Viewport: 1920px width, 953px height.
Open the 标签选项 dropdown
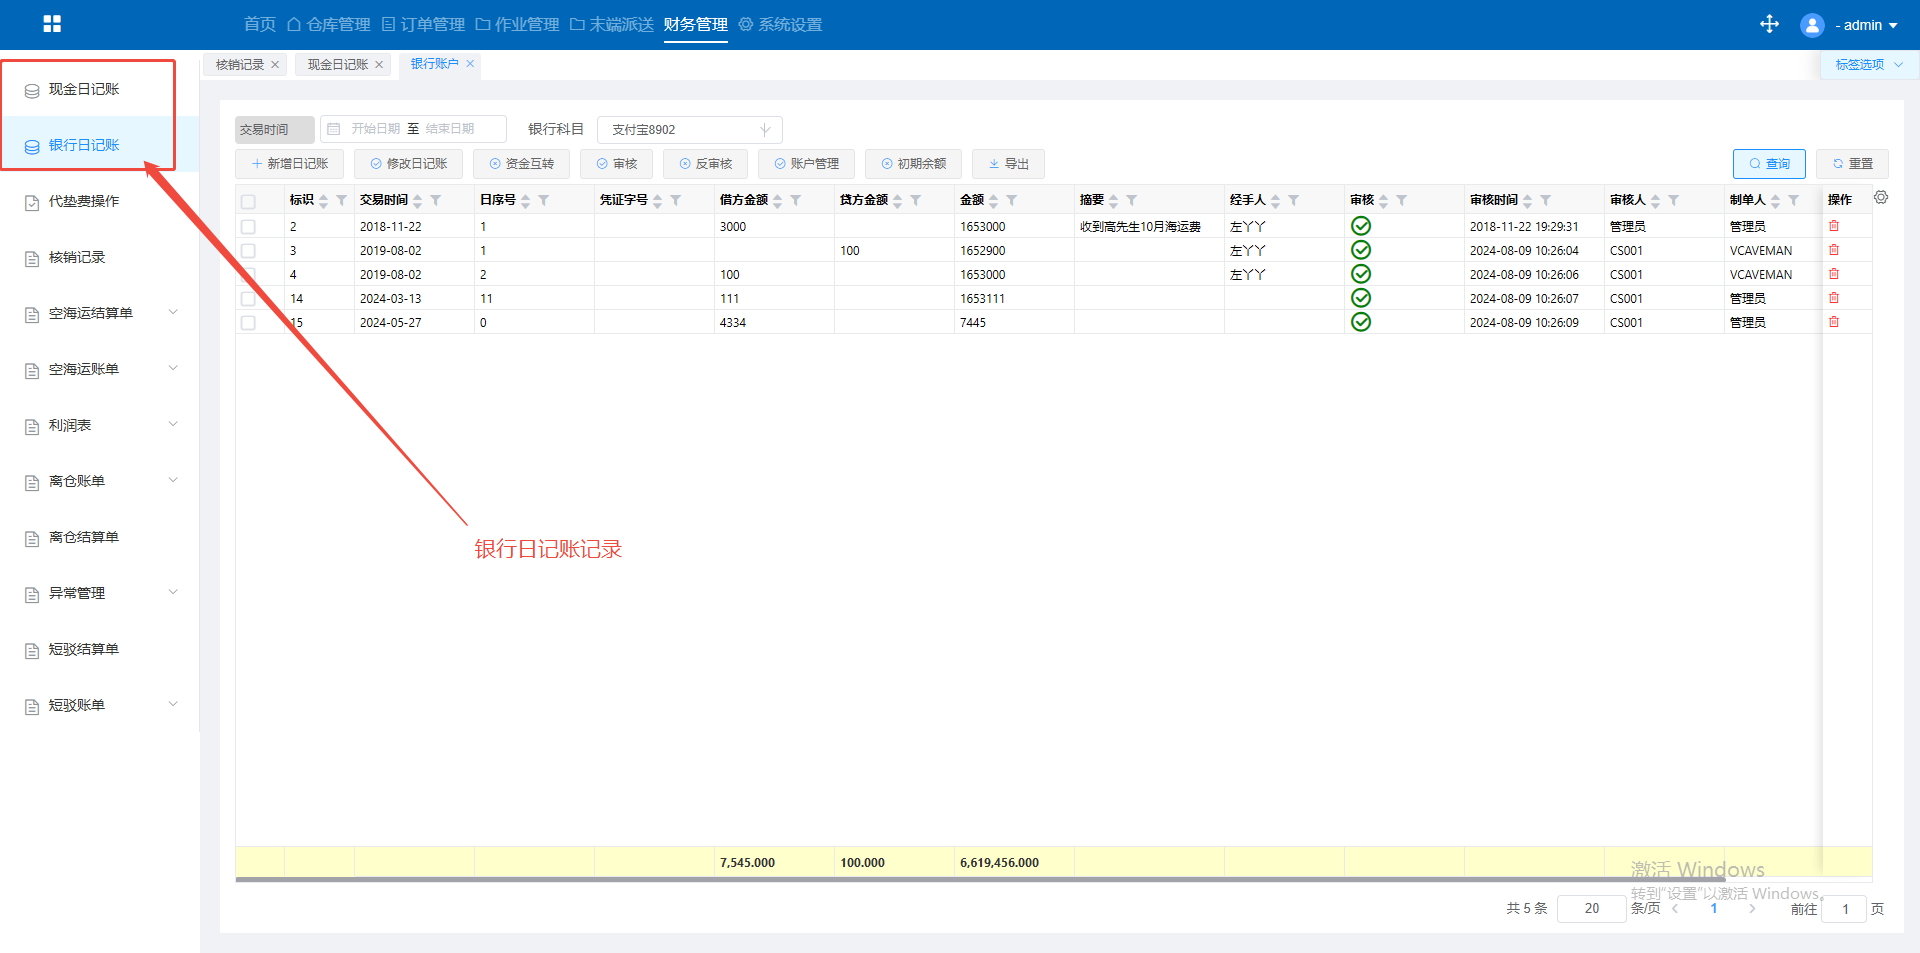coord(1867,65)
